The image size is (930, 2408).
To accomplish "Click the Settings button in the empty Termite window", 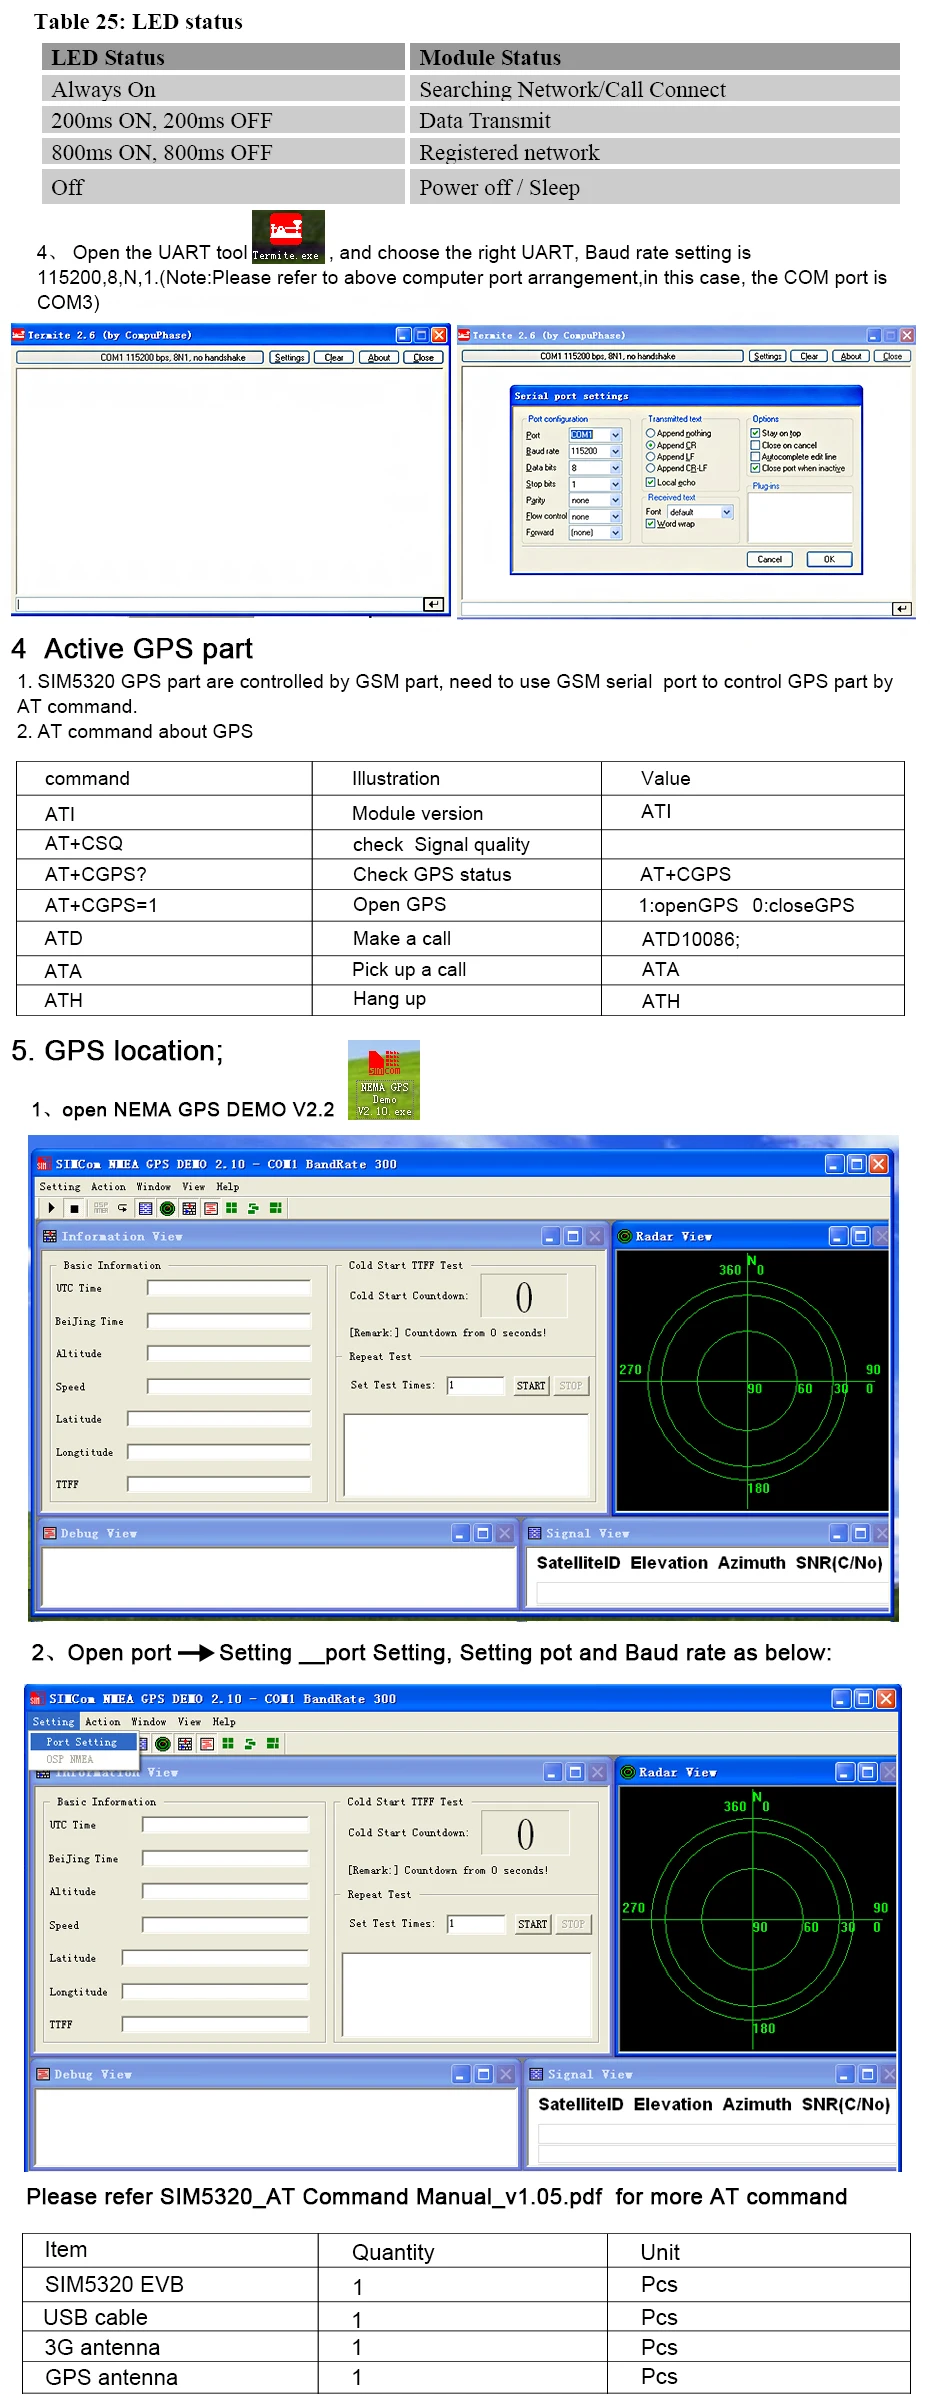I will pyautogui.click(x=289, y=357).
